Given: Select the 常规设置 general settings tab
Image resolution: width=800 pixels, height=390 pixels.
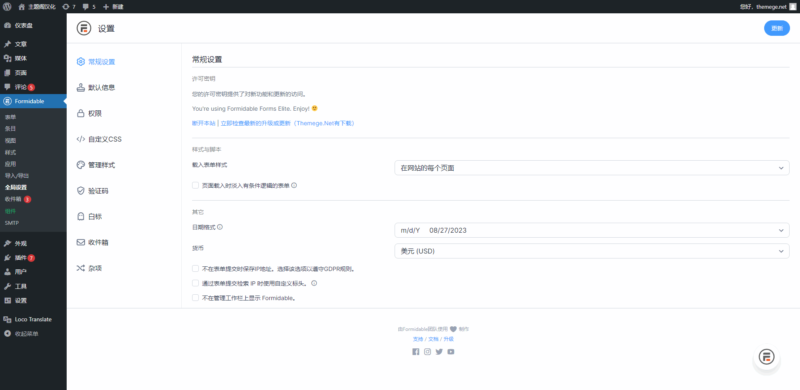Looking at the screenshot, I should (x=96, y=62).
